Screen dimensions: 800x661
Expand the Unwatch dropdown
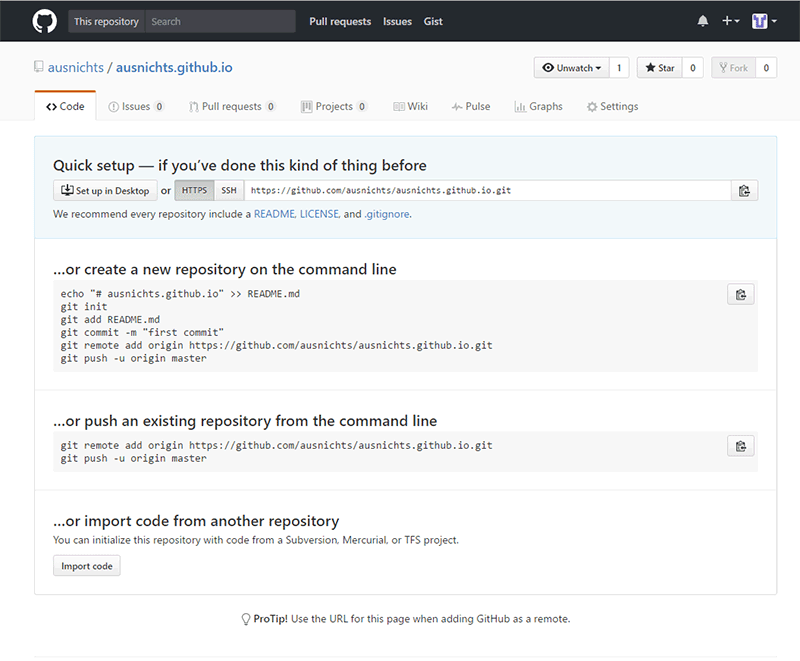click(571, 68)
